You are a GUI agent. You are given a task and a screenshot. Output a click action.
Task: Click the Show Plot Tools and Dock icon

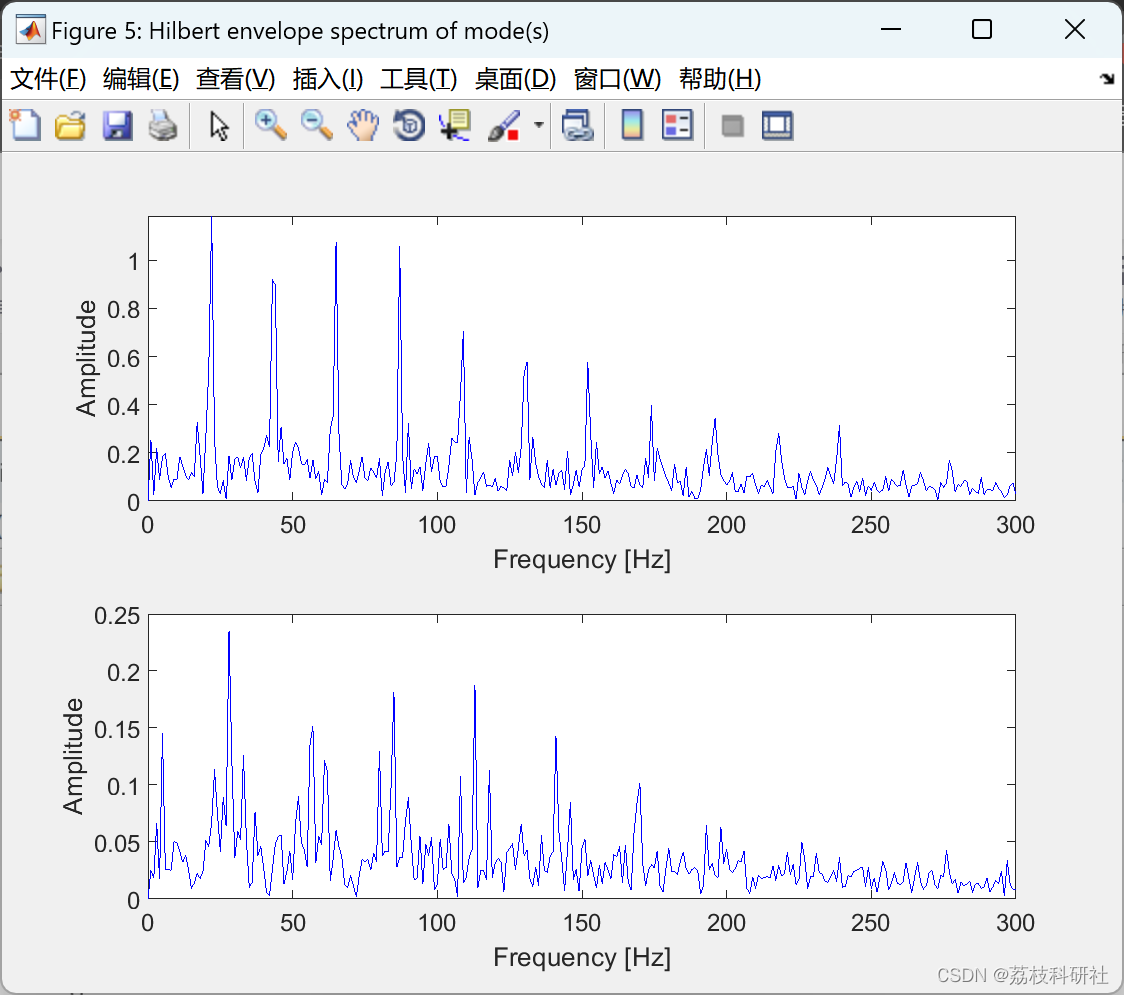click(x=778, y=125)
